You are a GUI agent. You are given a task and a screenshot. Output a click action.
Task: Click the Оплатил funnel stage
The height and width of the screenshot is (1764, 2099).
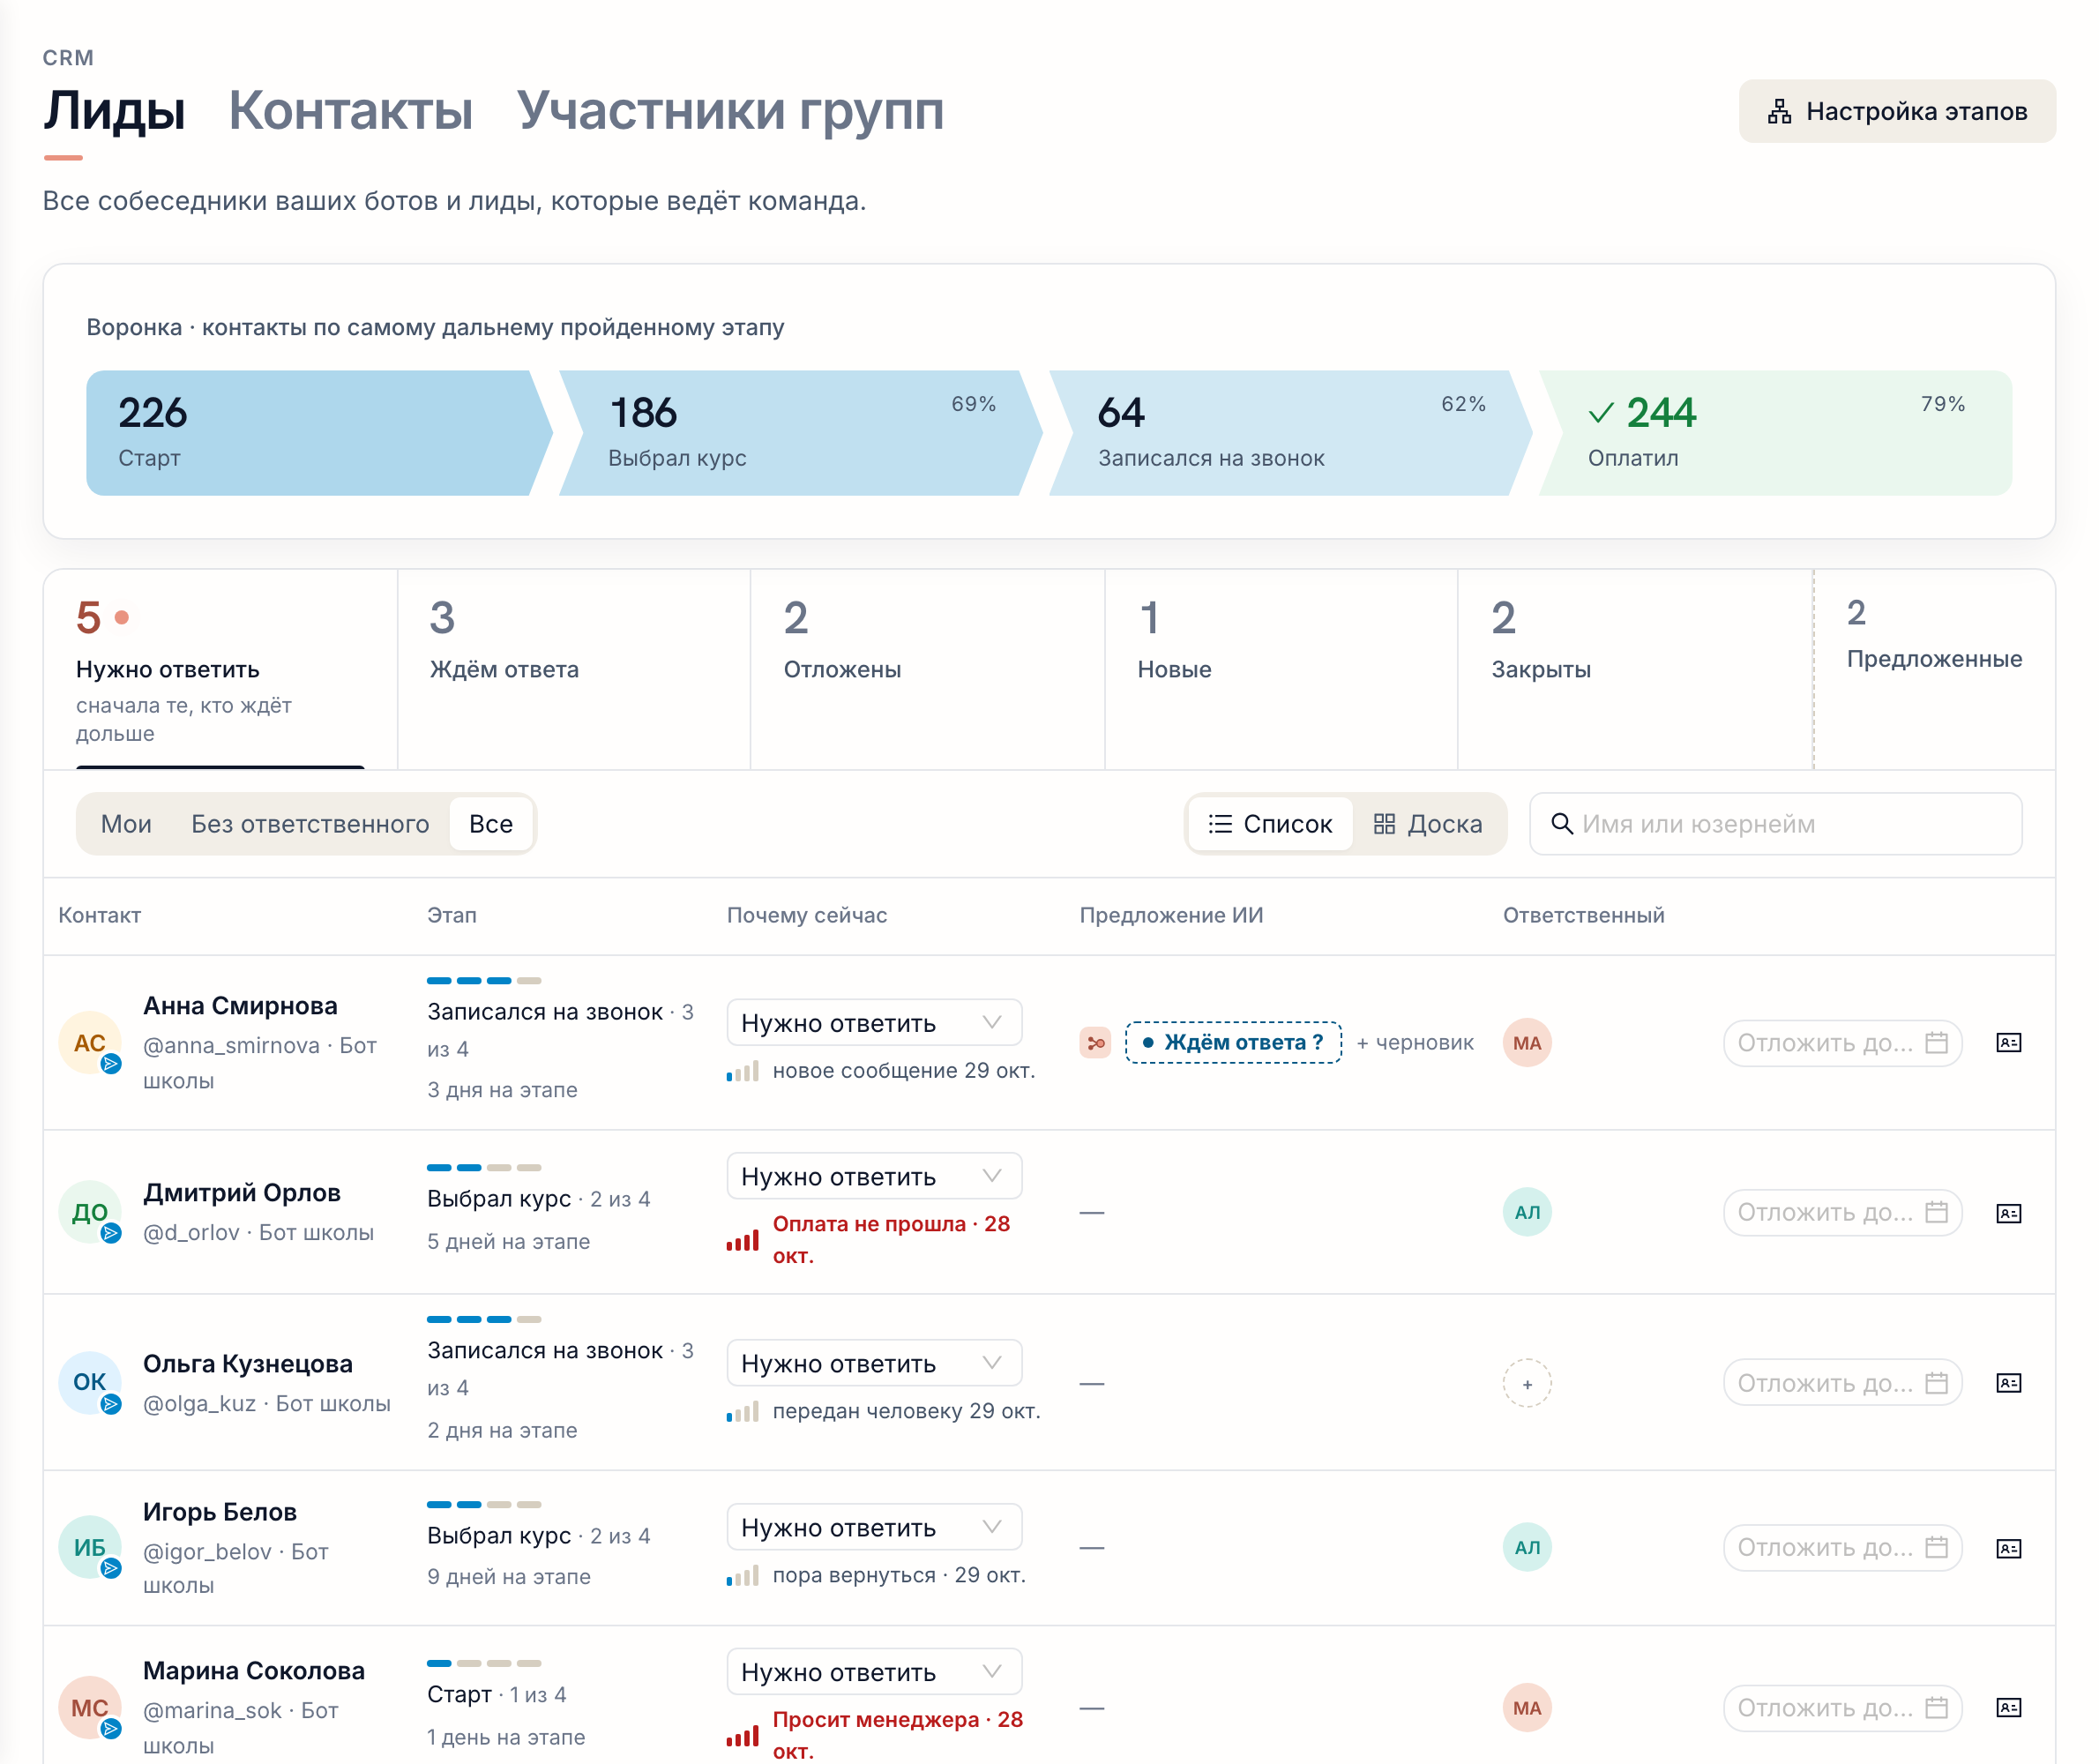point(1775,433)
